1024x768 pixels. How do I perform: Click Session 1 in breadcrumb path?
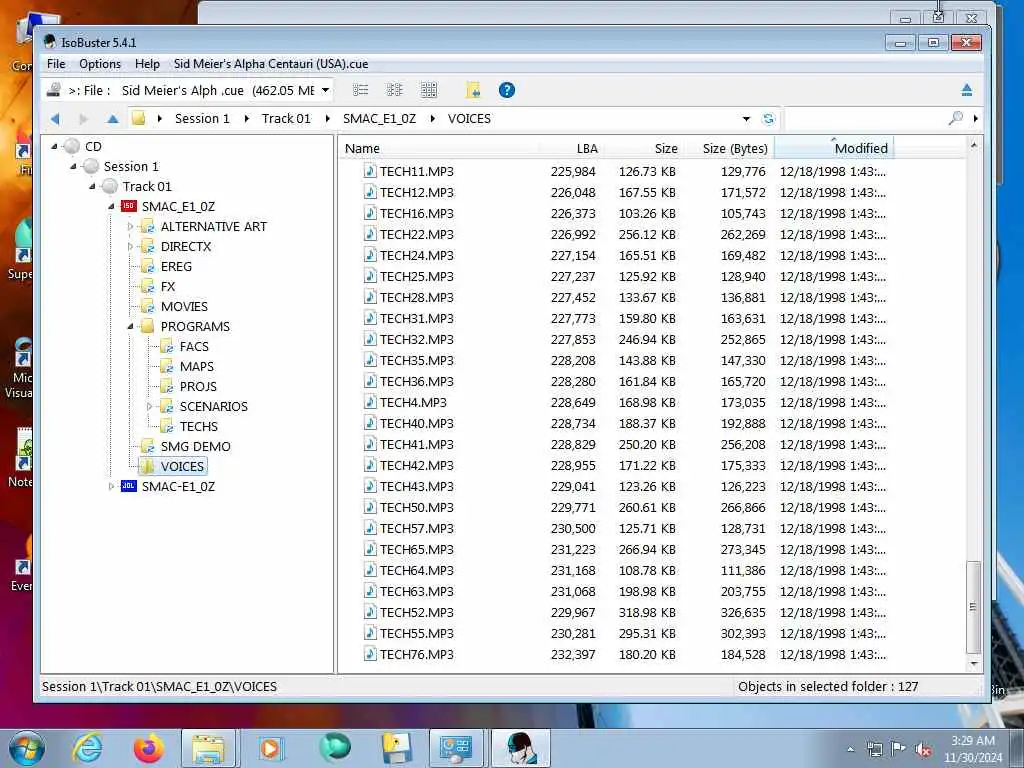(202, 119)
